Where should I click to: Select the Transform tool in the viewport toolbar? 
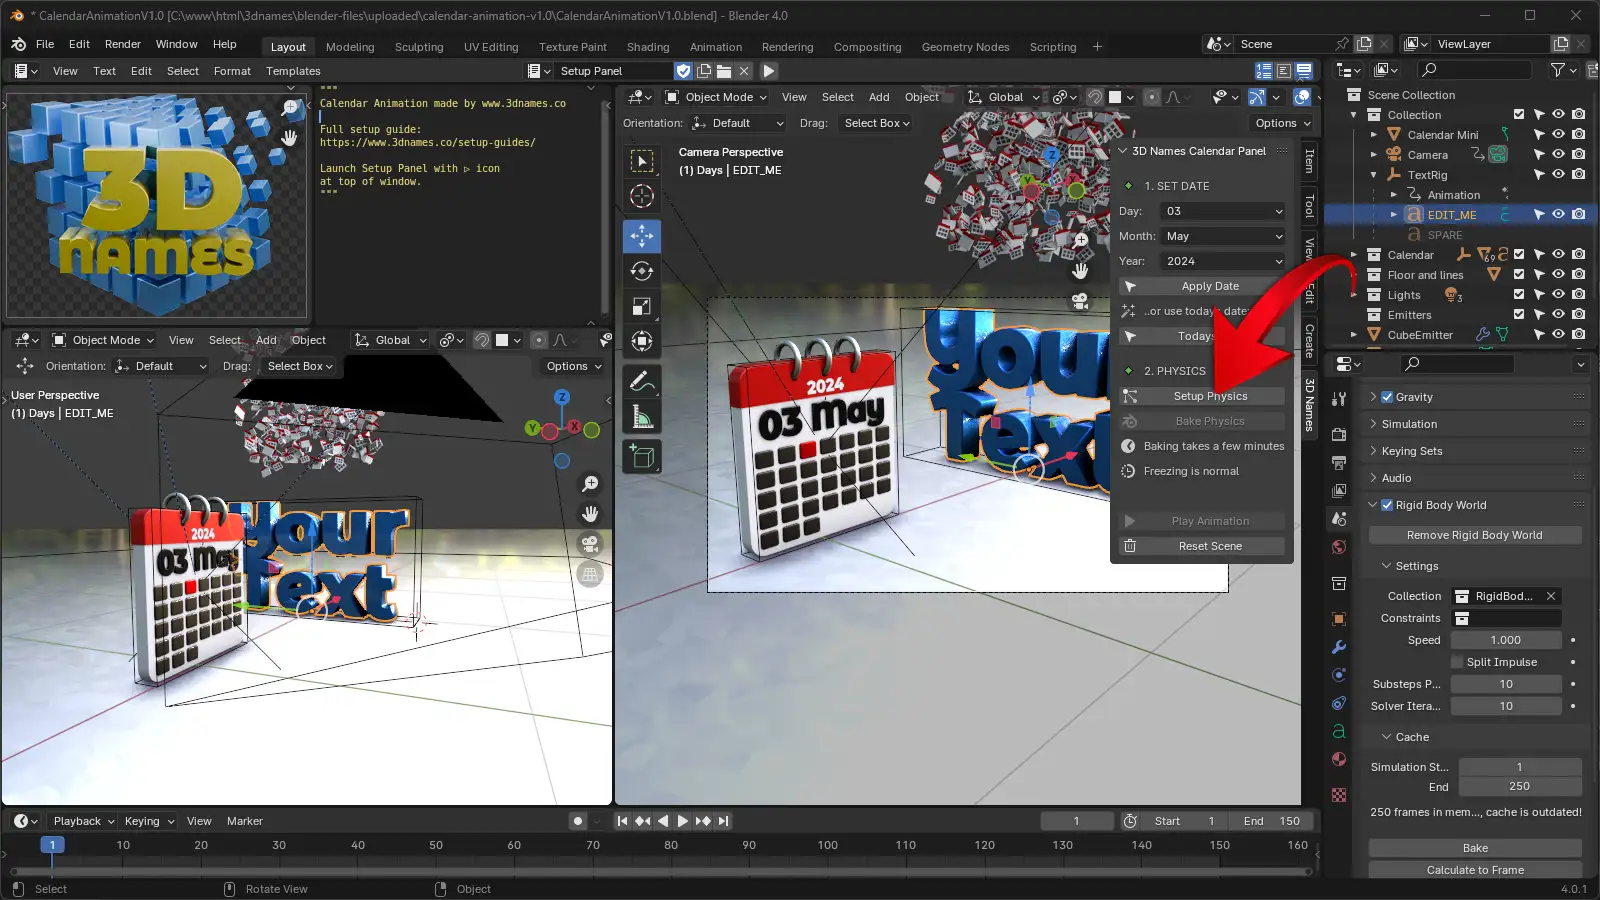[642, 341]
